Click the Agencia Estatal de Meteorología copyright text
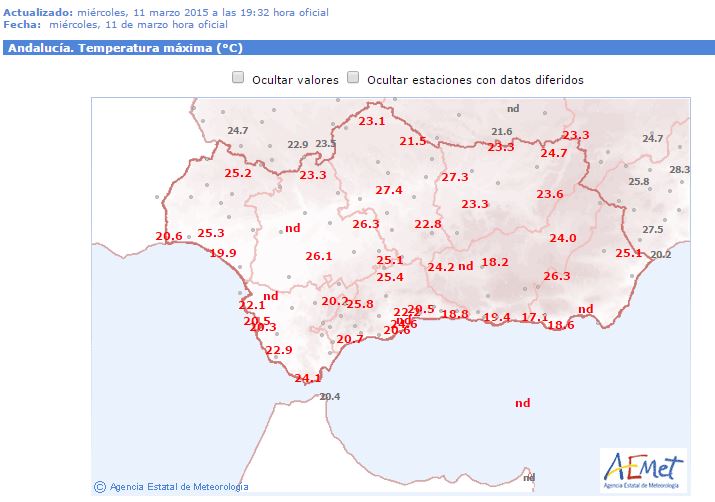715x502 pixels. coord(171,487)
